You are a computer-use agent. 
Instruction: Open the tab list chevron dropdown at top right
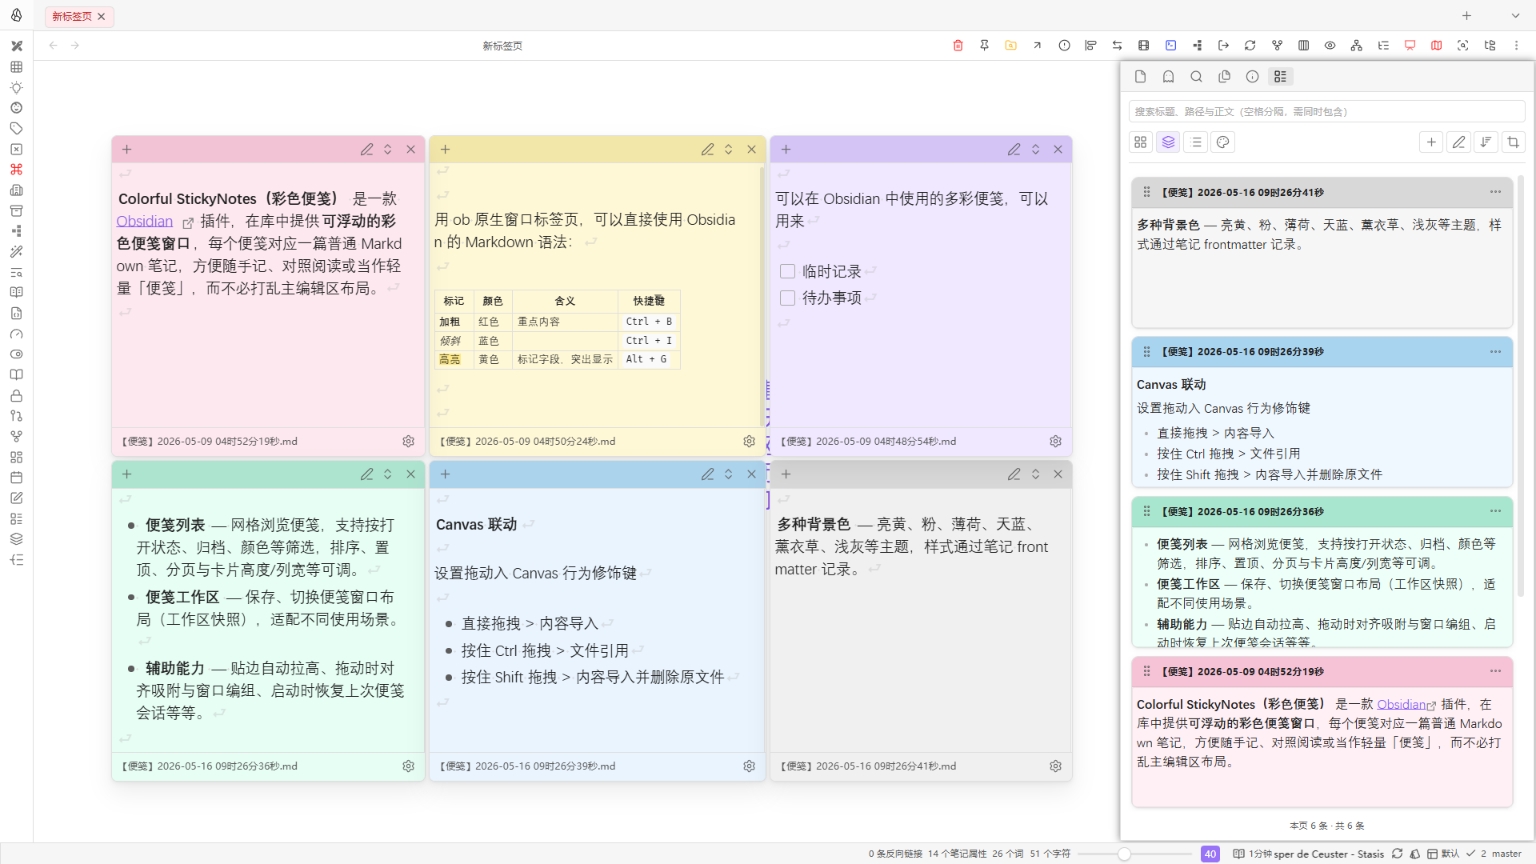pos(1515,16)
